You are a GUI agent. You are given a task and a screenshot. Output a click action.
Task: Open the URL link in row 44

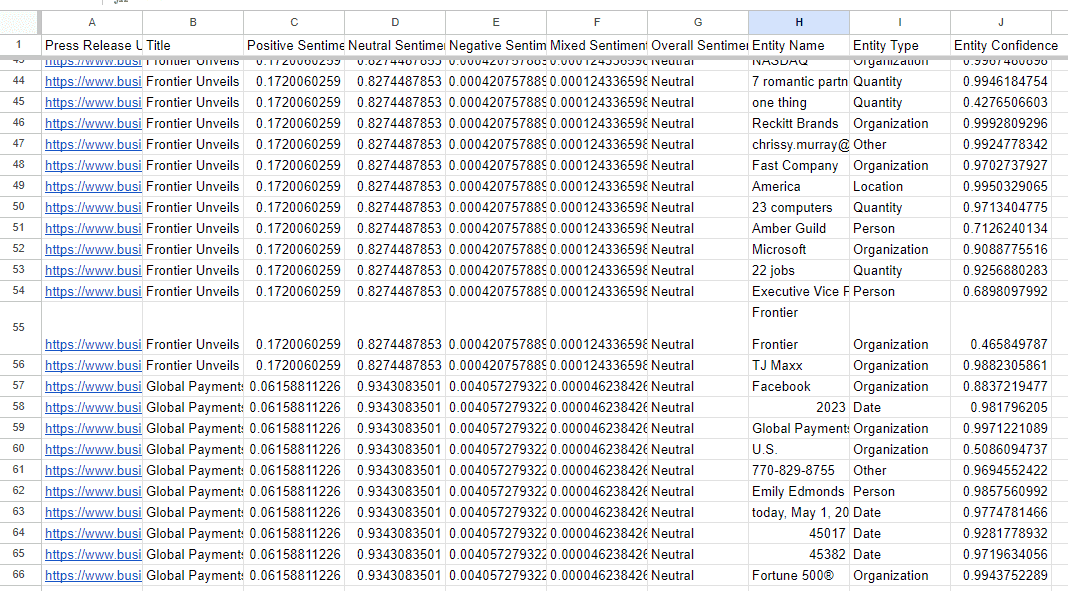(x=93, y=82)
